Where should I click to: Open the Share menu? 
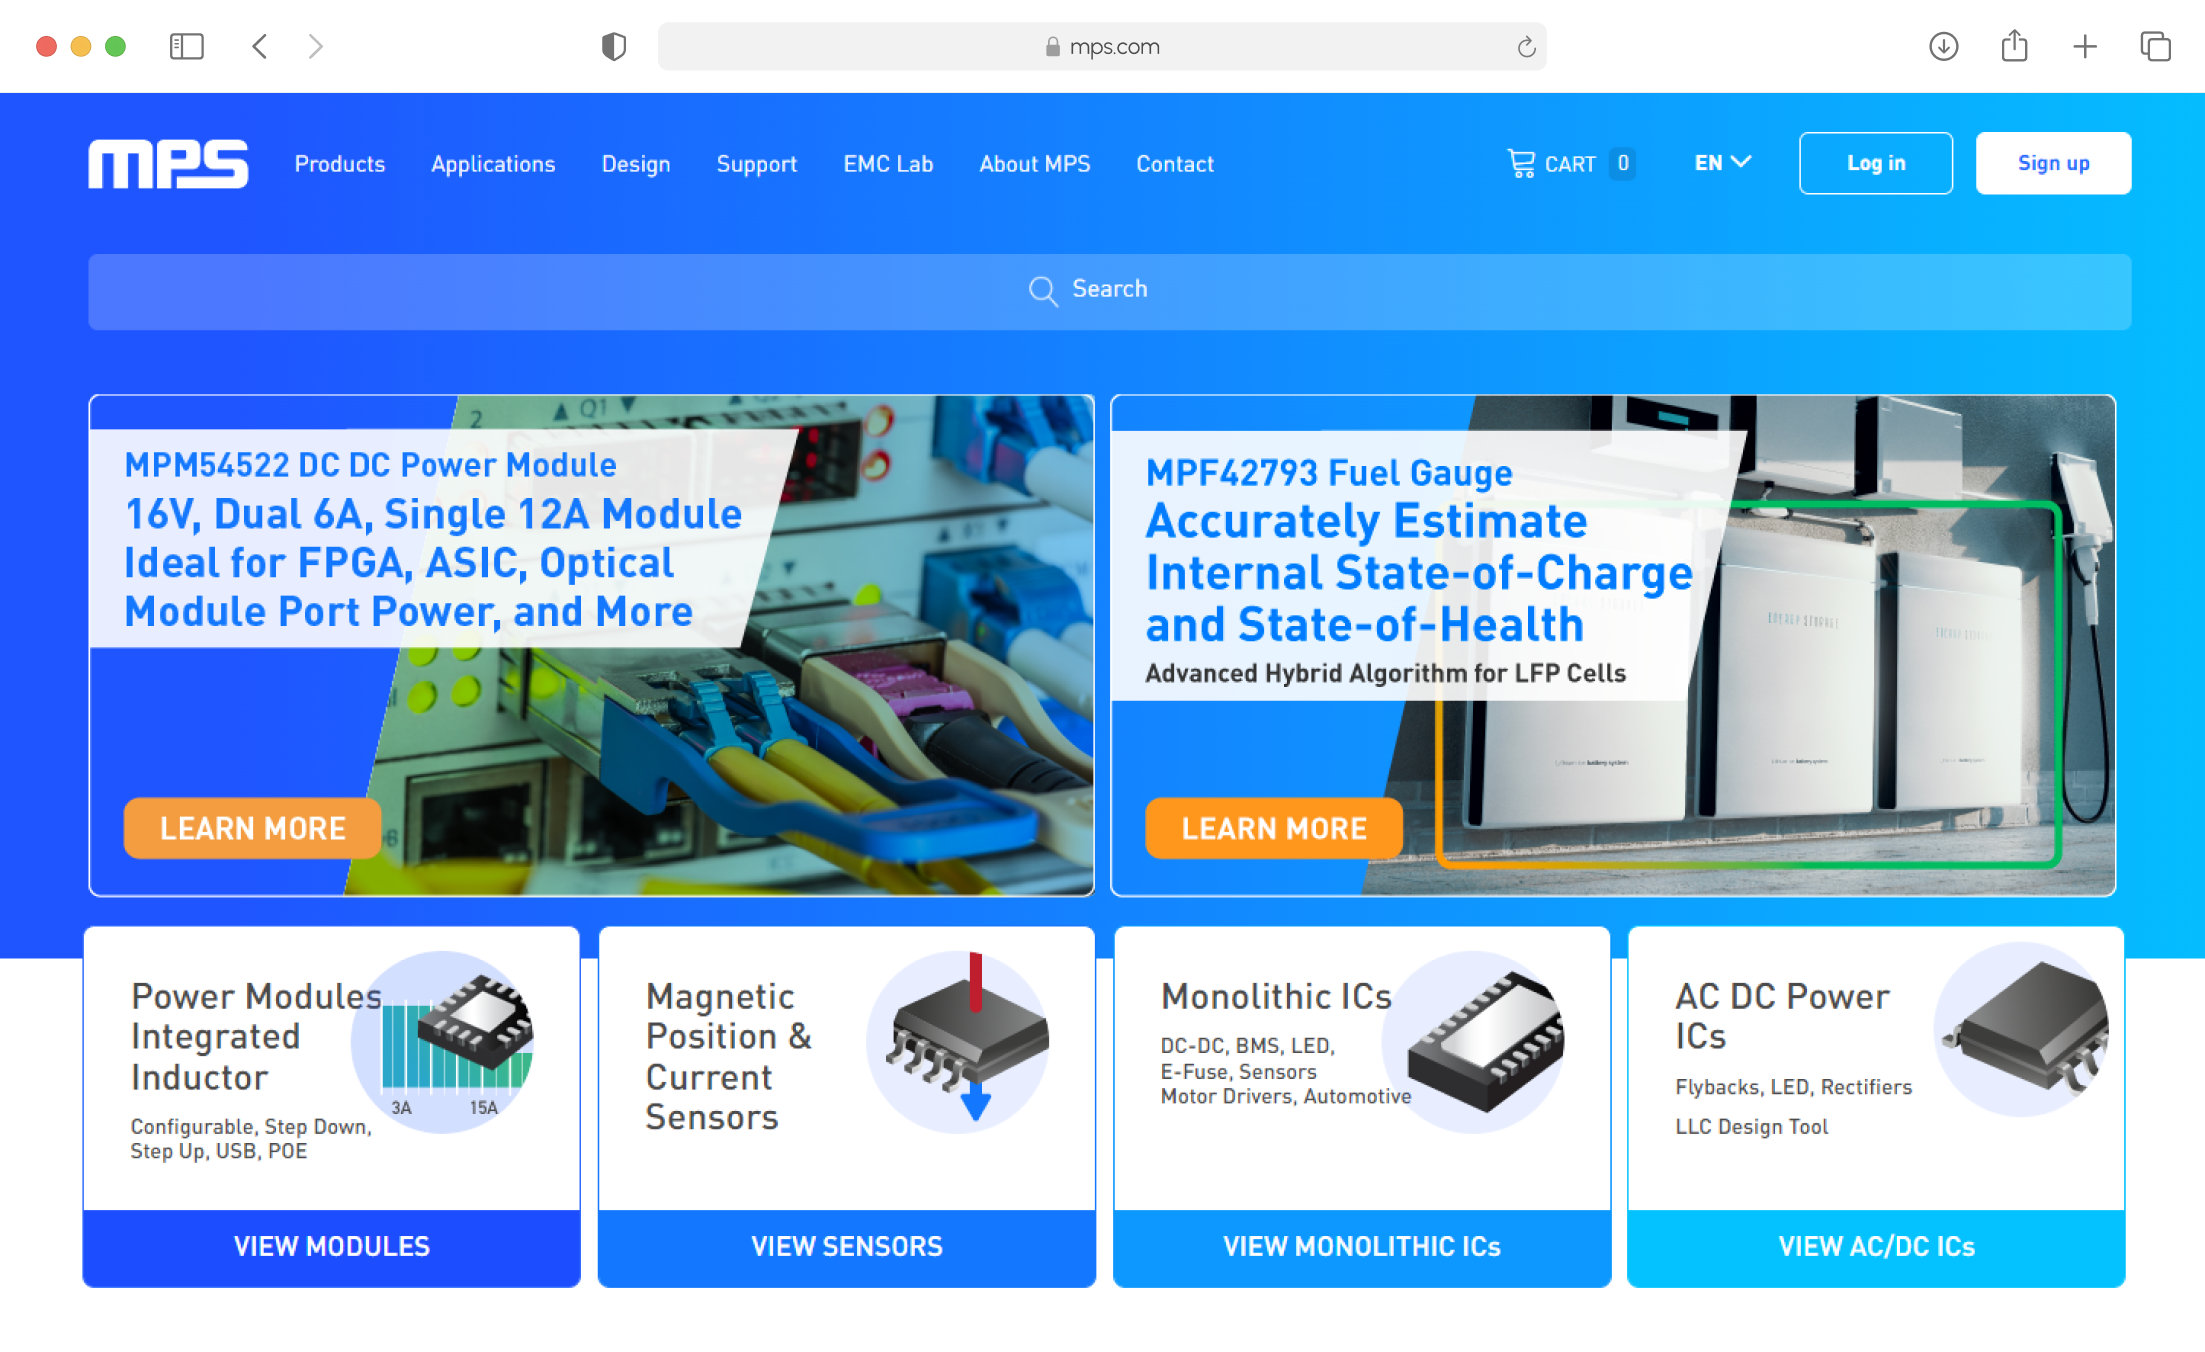point(2014,46)
